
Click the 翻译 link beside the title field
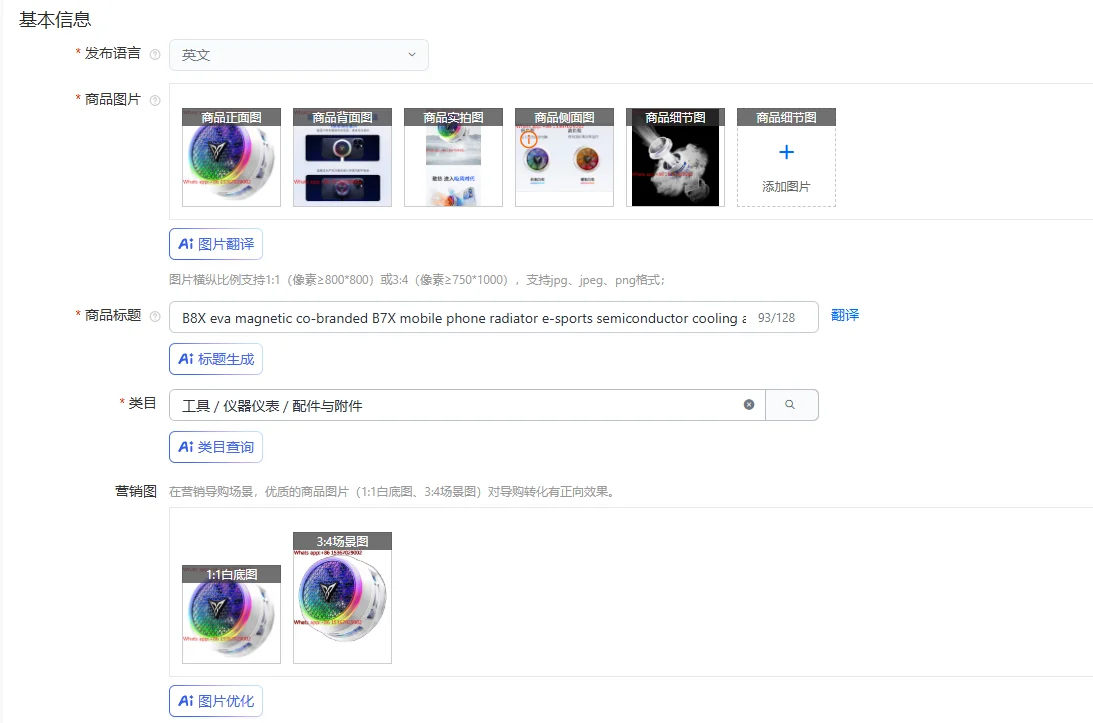pyautogui.click(x=847, y=317)
